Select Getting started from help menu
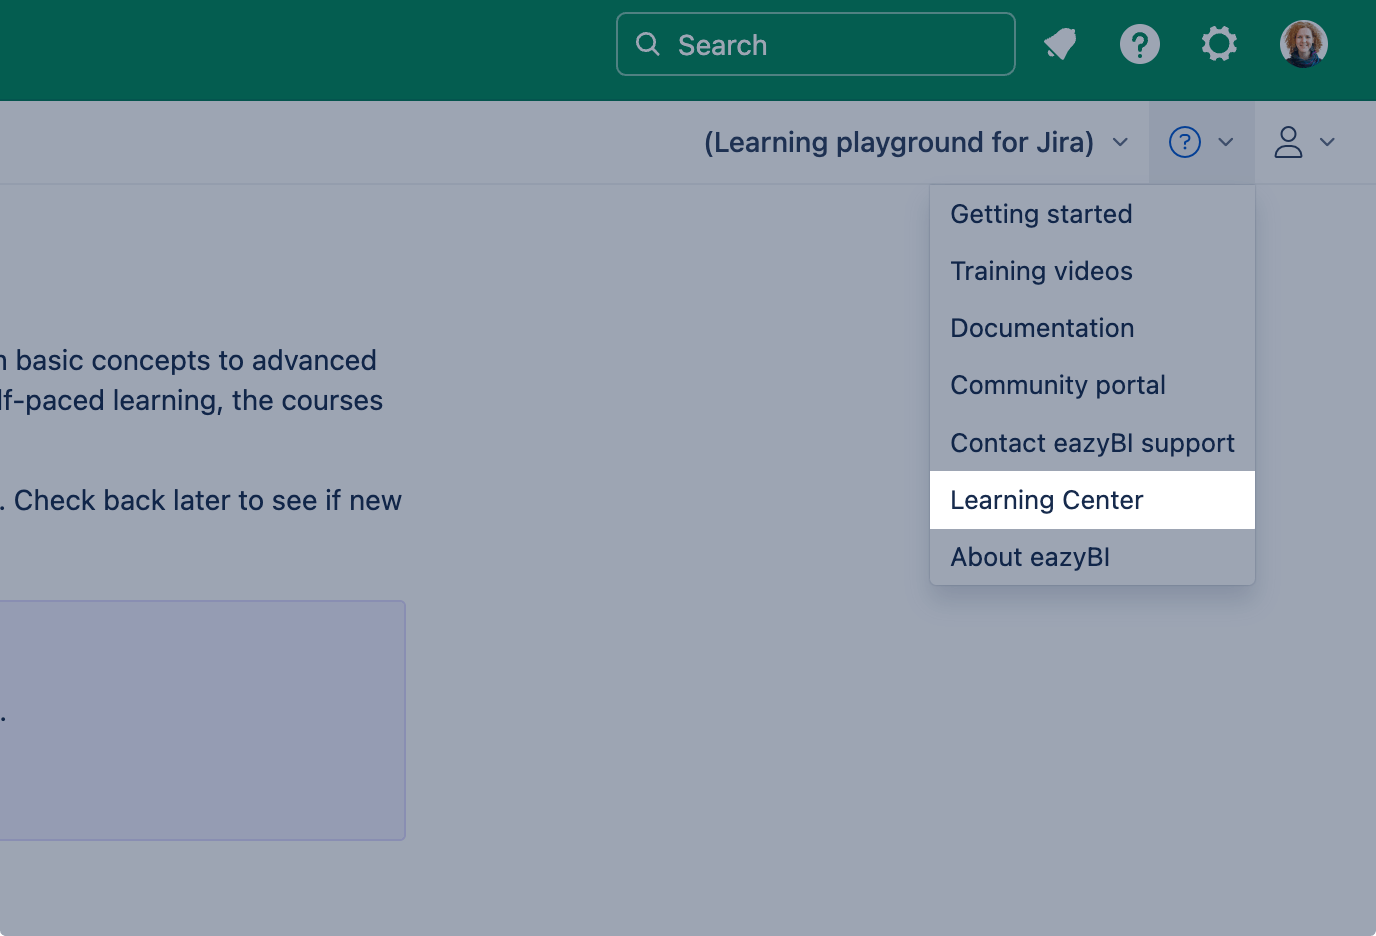1376x936 pixels. (1041, 214)
